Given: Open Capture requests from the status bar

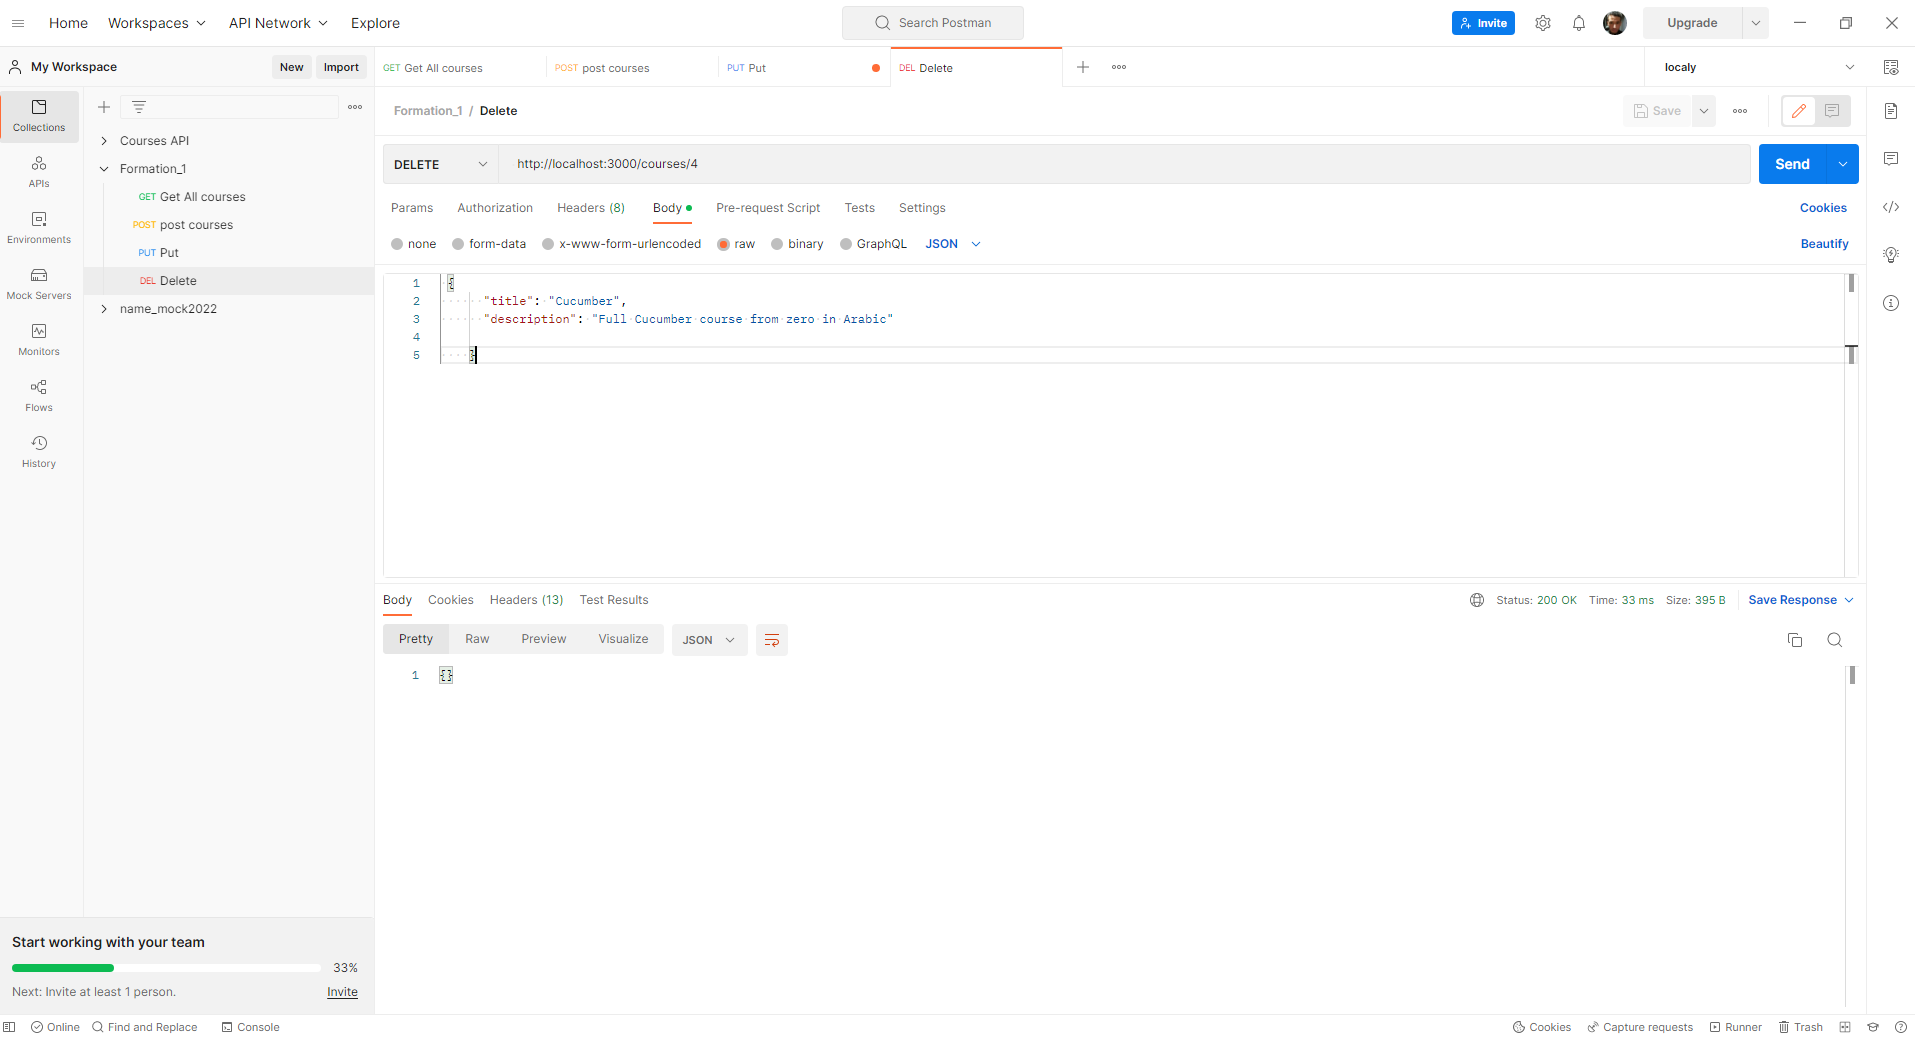Looking at the screenshot, I should point(1640,1026).
